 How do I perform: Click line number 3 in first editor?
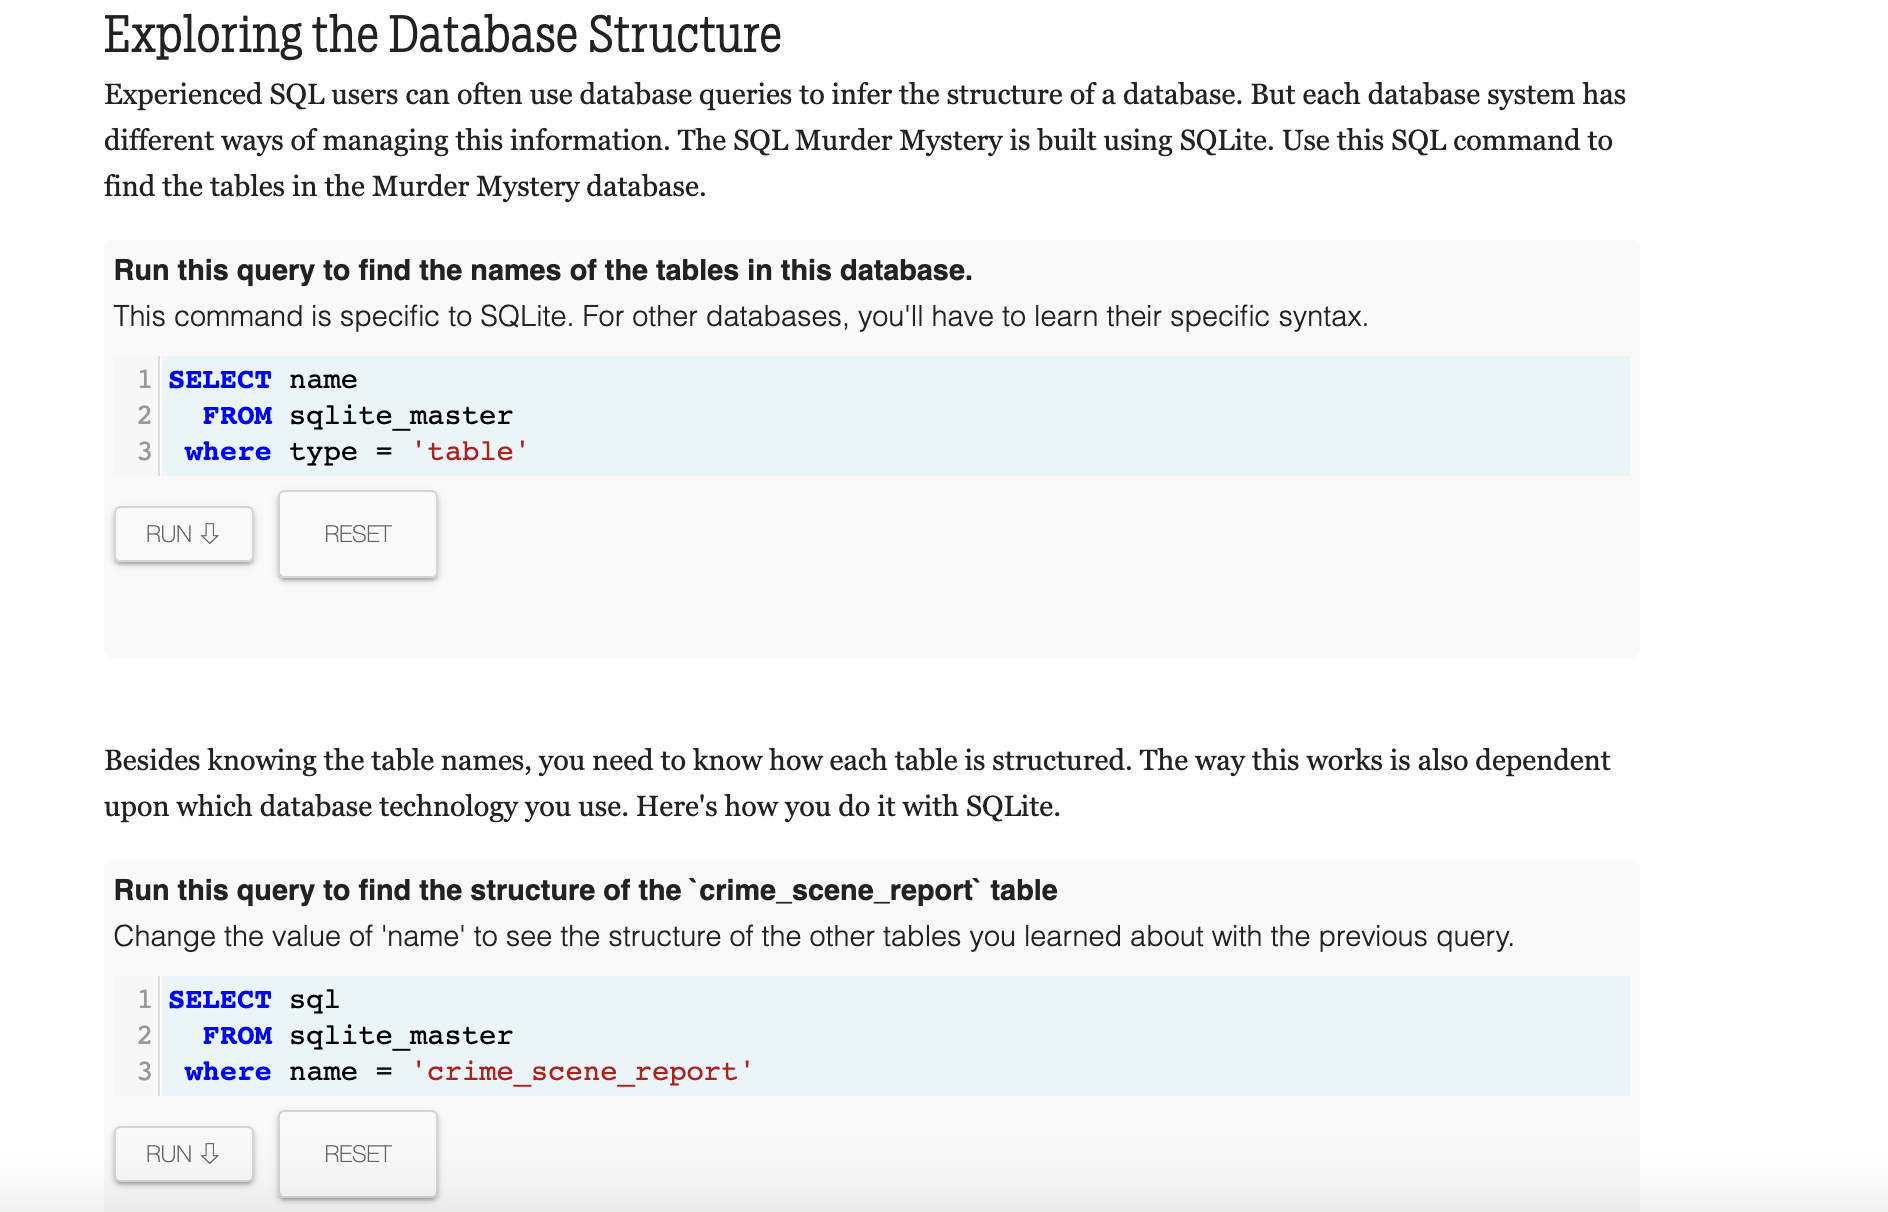point(144,452)
